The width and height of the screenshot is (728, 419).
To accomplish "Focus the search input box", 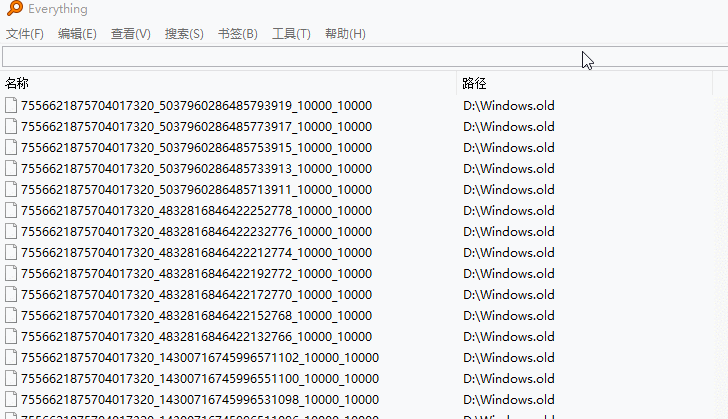I will [365, 57].
